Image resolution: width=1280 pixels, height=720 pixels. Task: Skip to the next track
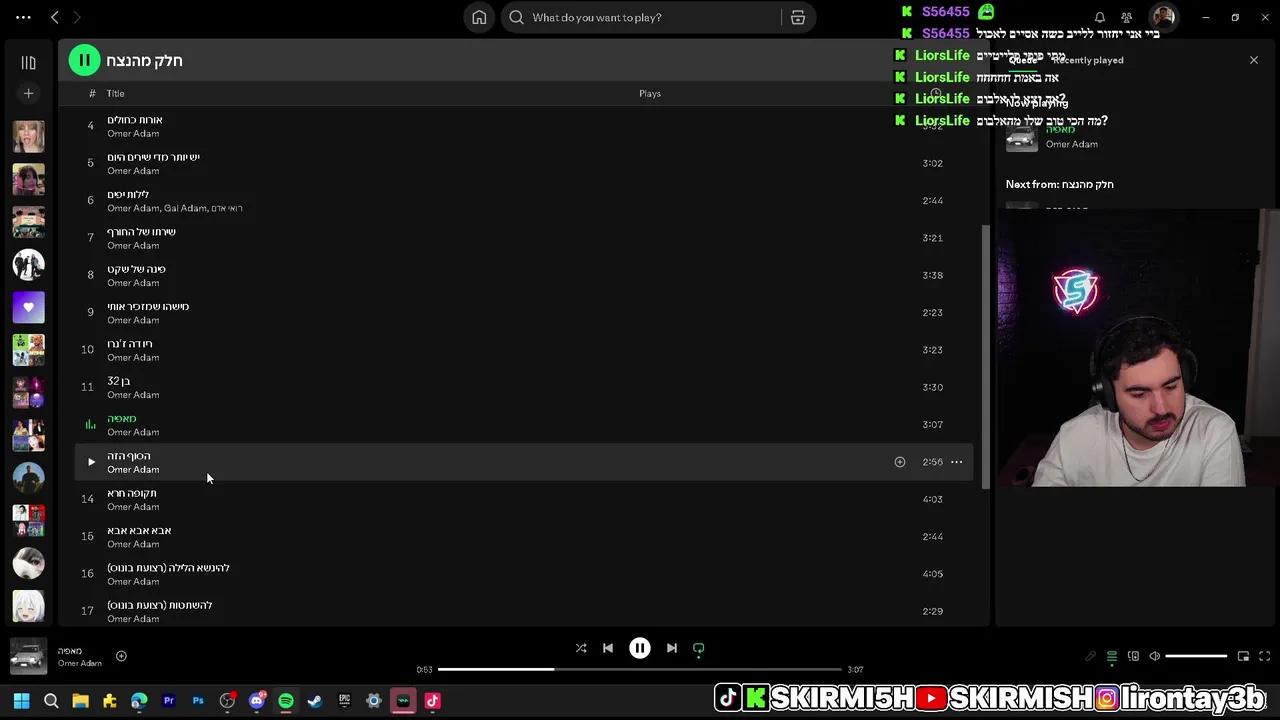pos(672,648)
